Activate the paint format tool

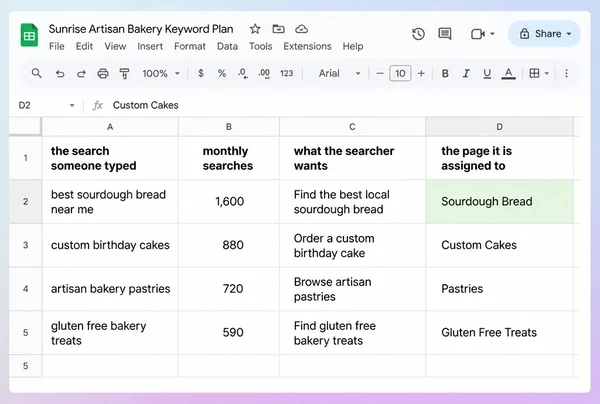[124, 73]
